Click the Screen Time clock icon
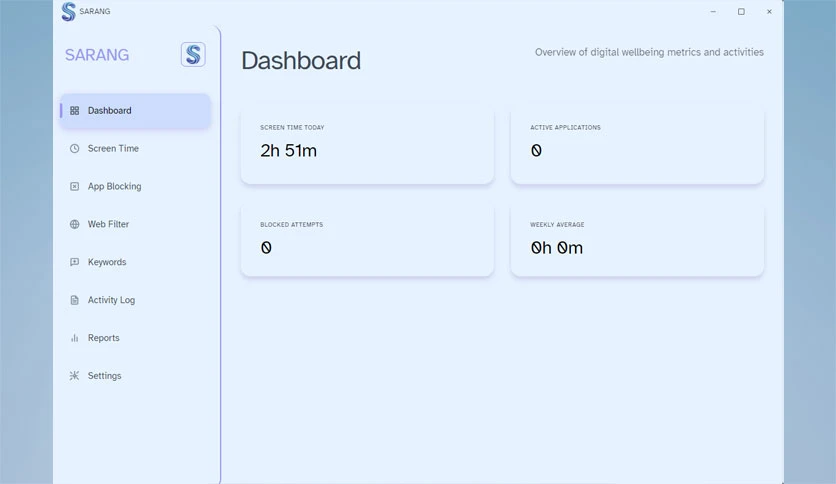 [75, 148]
